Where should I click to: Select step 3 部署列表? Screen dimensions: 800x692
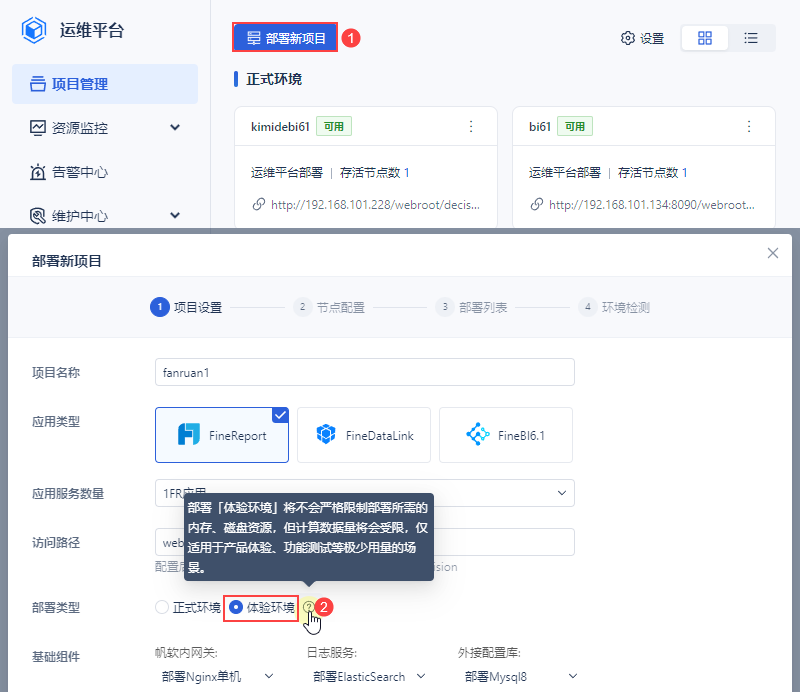471,307
